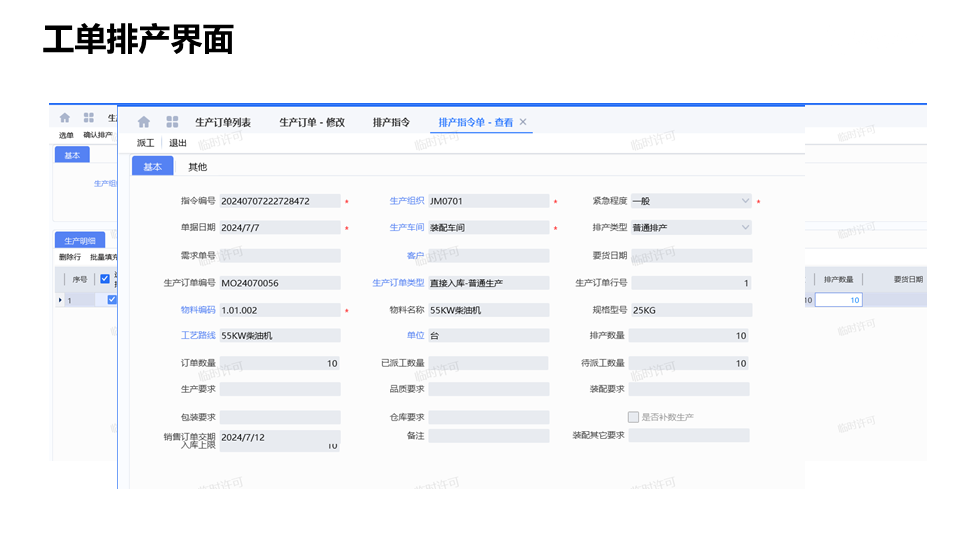Screen dimensions: 960x540
Task: Open the 生产订单 - 修改 tab
Action: tap(312, 122)
